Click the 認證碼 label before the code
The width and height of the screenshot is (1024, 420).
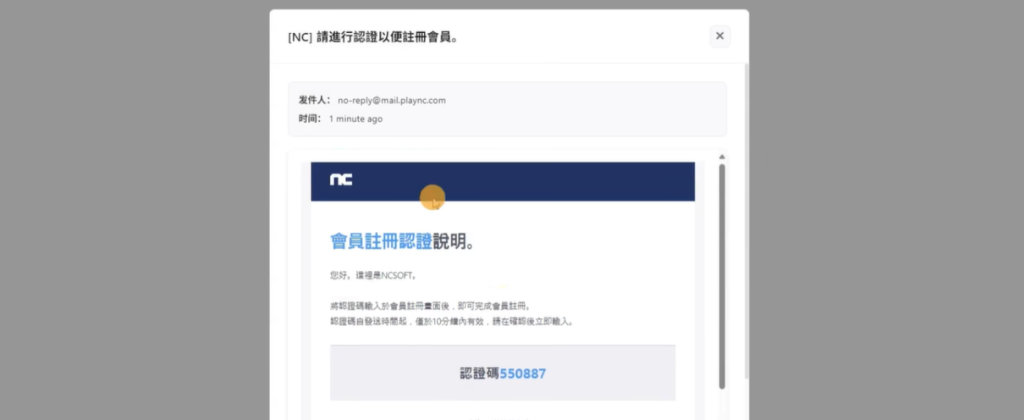point(479,373)
